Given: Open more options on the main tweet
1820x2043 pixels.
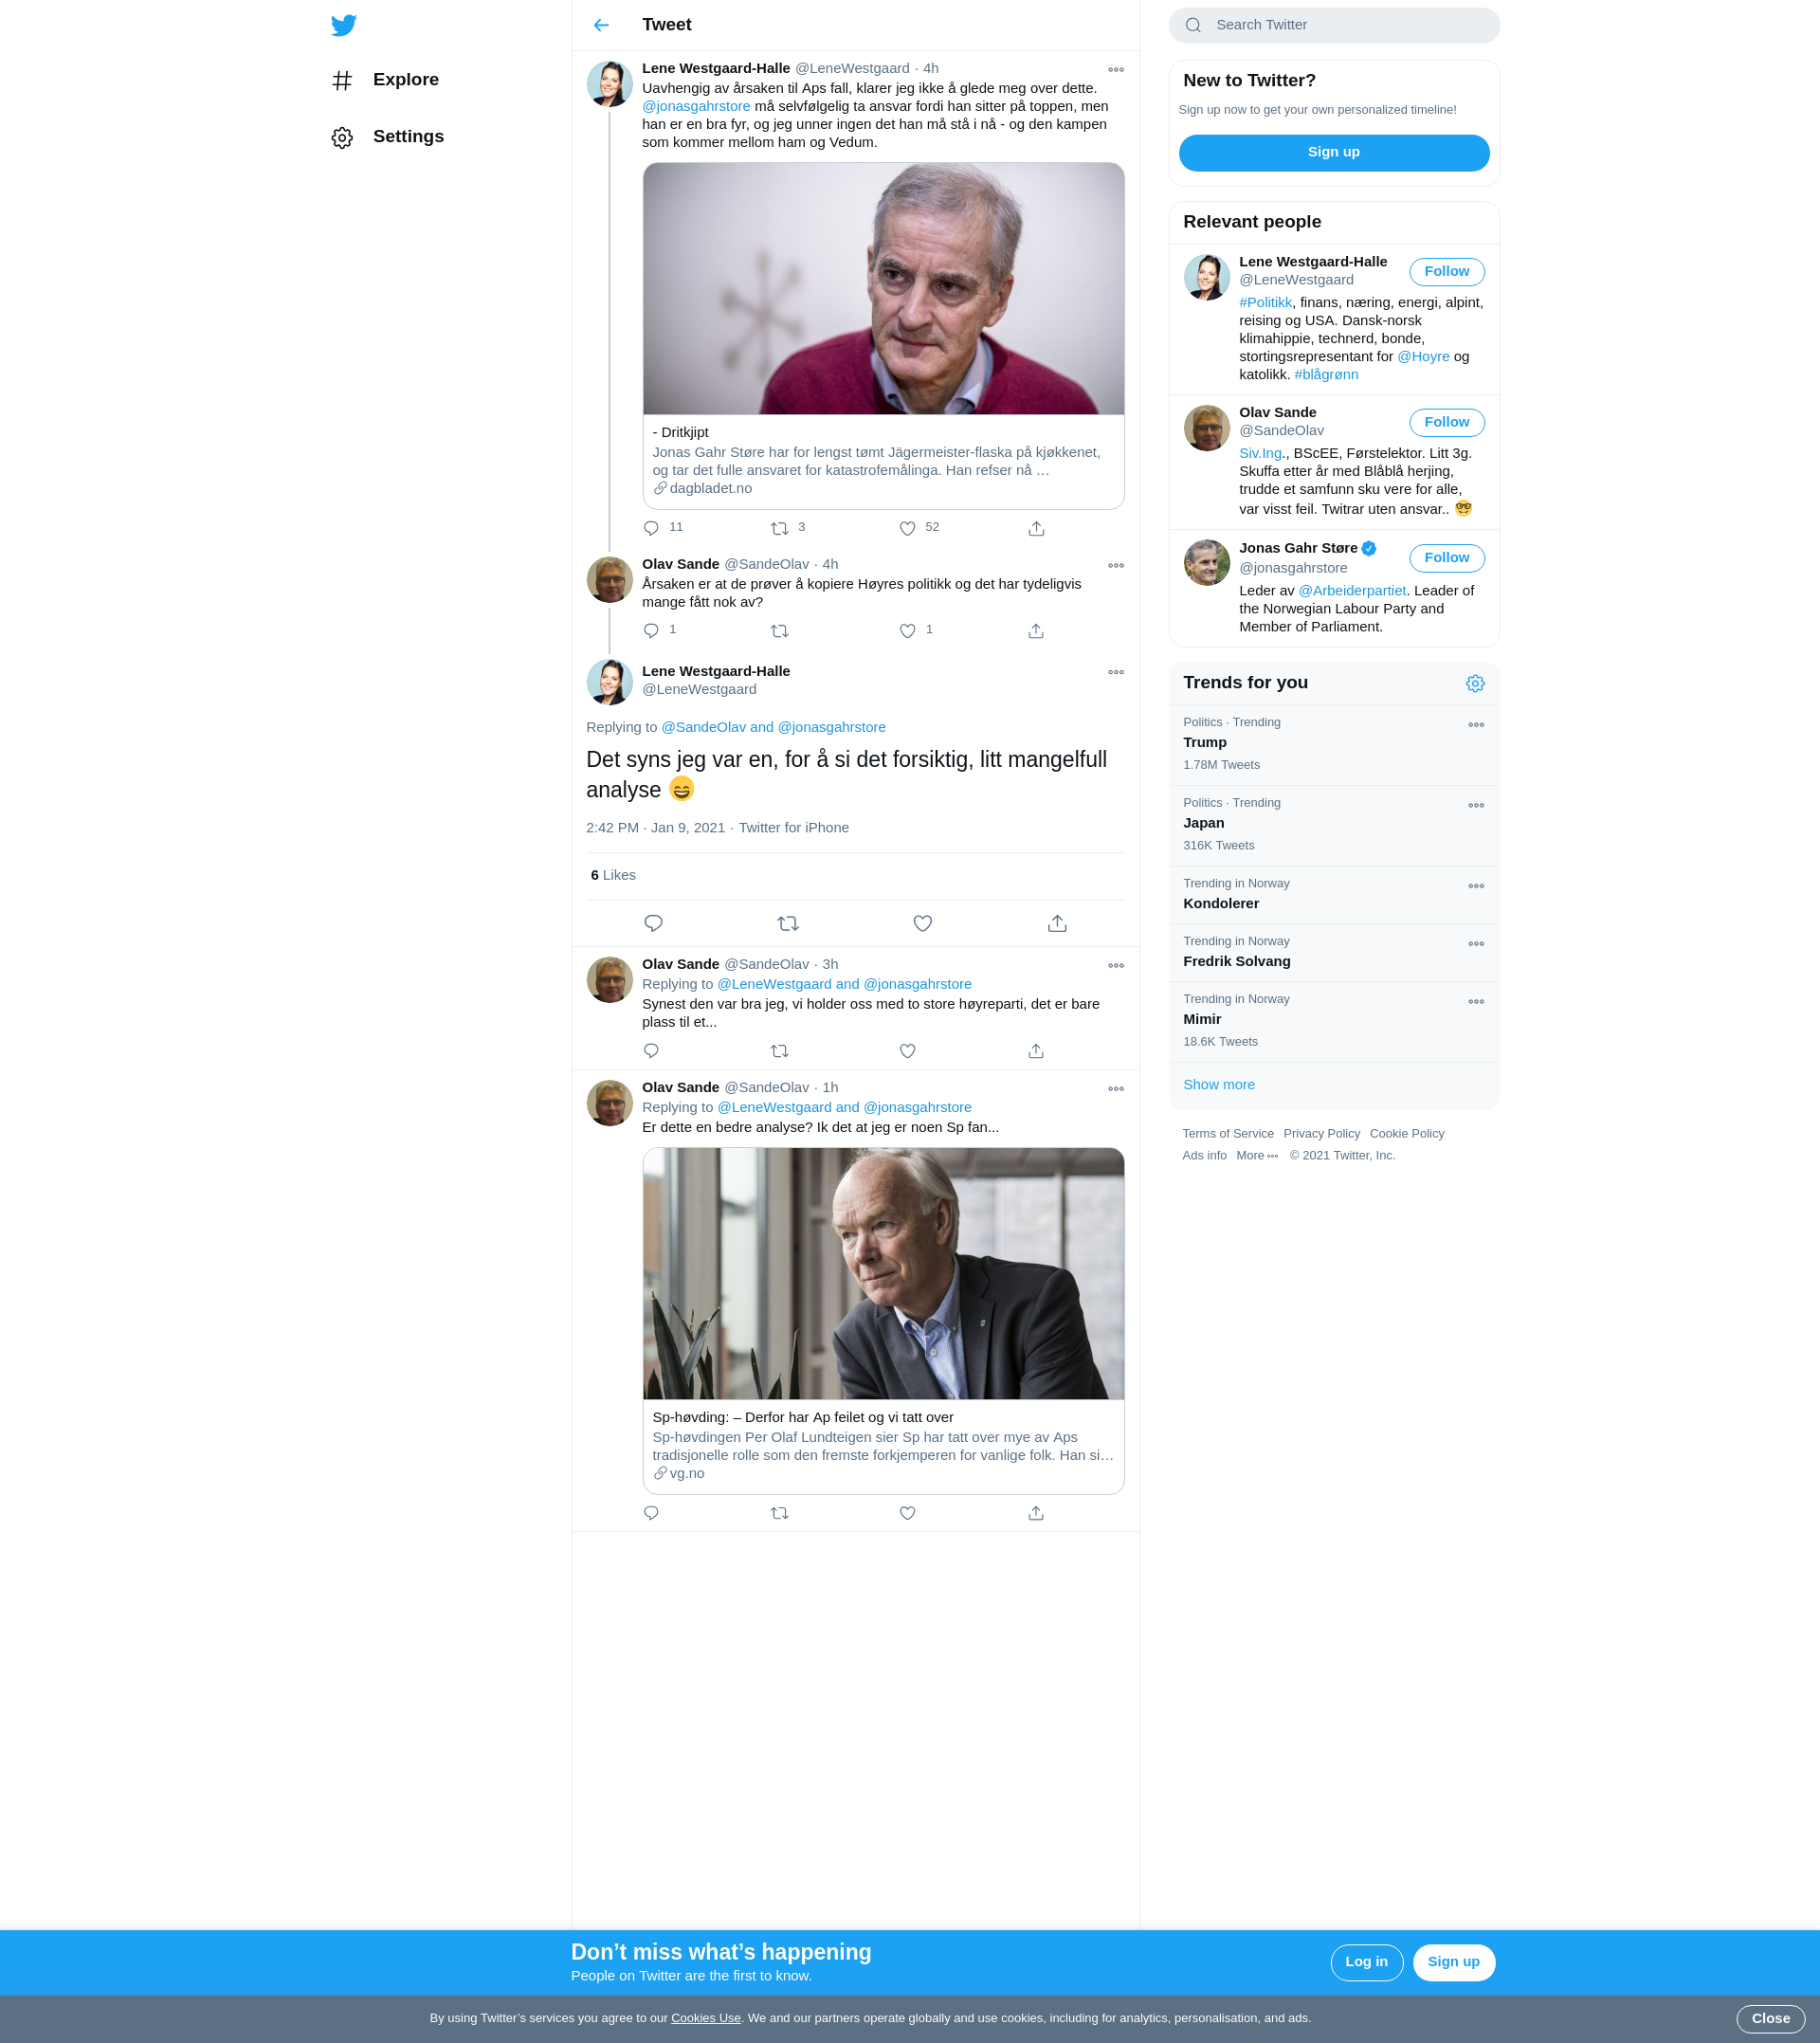Looking at the screenshot, I should 1115,672.
